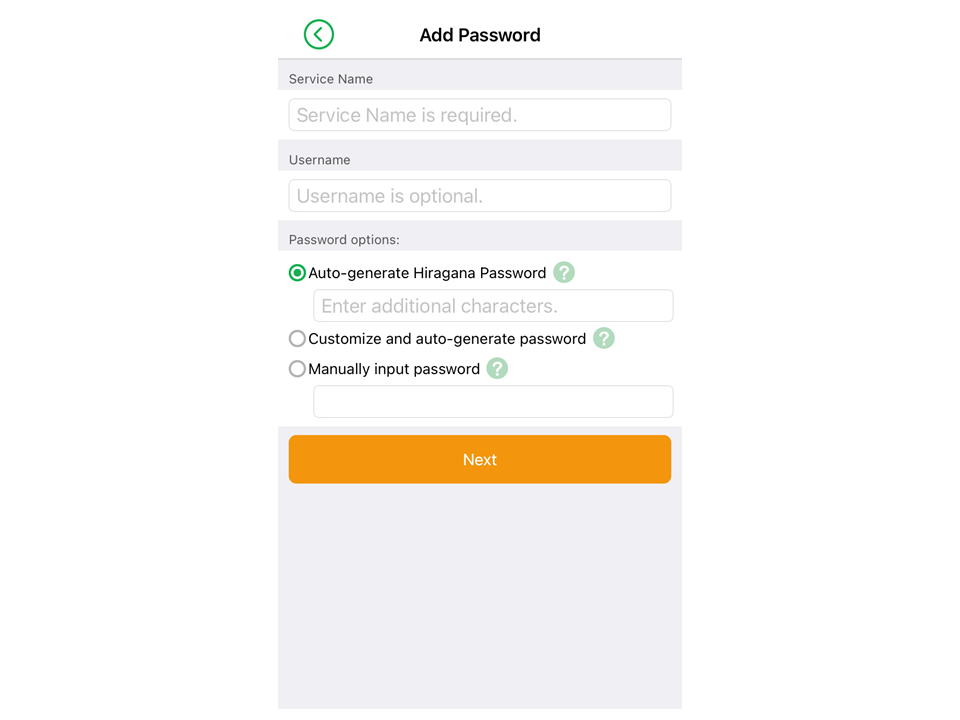Open help for Manually input password

[x=497, y=369]
